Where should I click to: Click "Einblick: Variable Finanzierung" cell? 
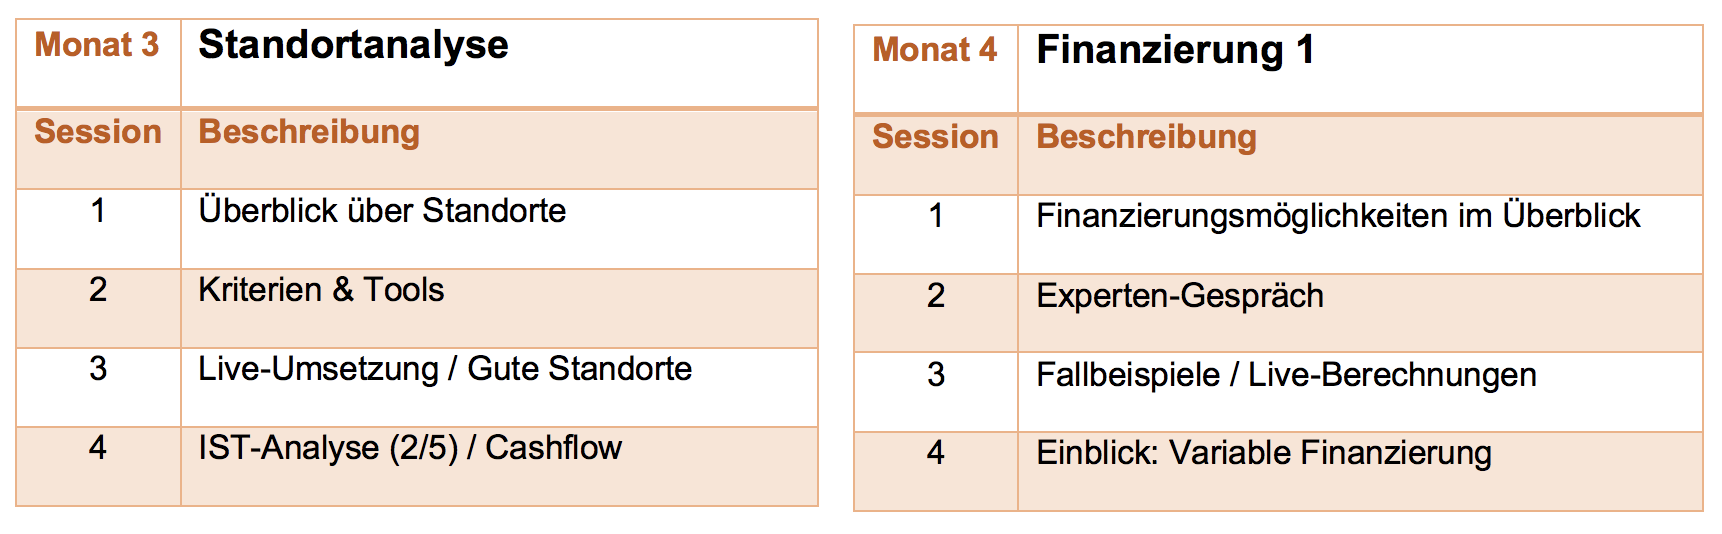(x=1264, y=453)
